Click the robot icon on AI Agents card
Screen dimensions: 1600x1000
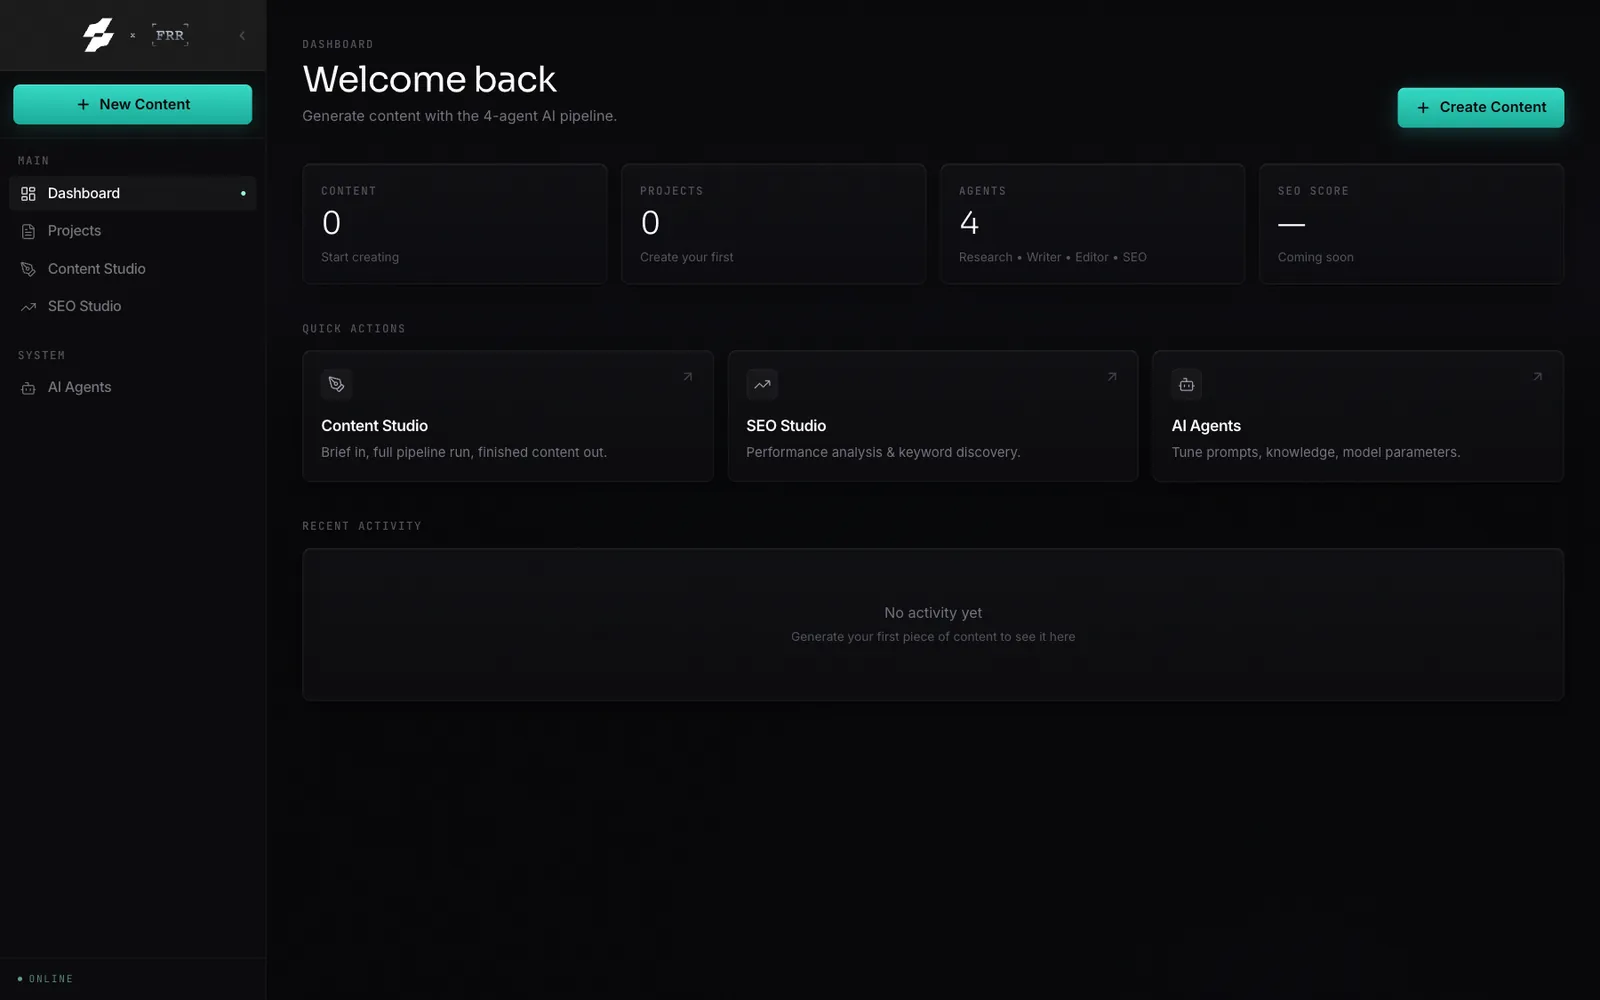(1187, 384)
